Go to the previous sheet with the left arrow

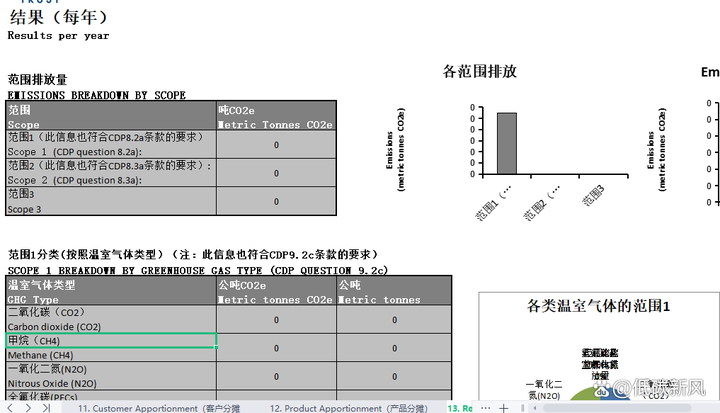(10, 407)
